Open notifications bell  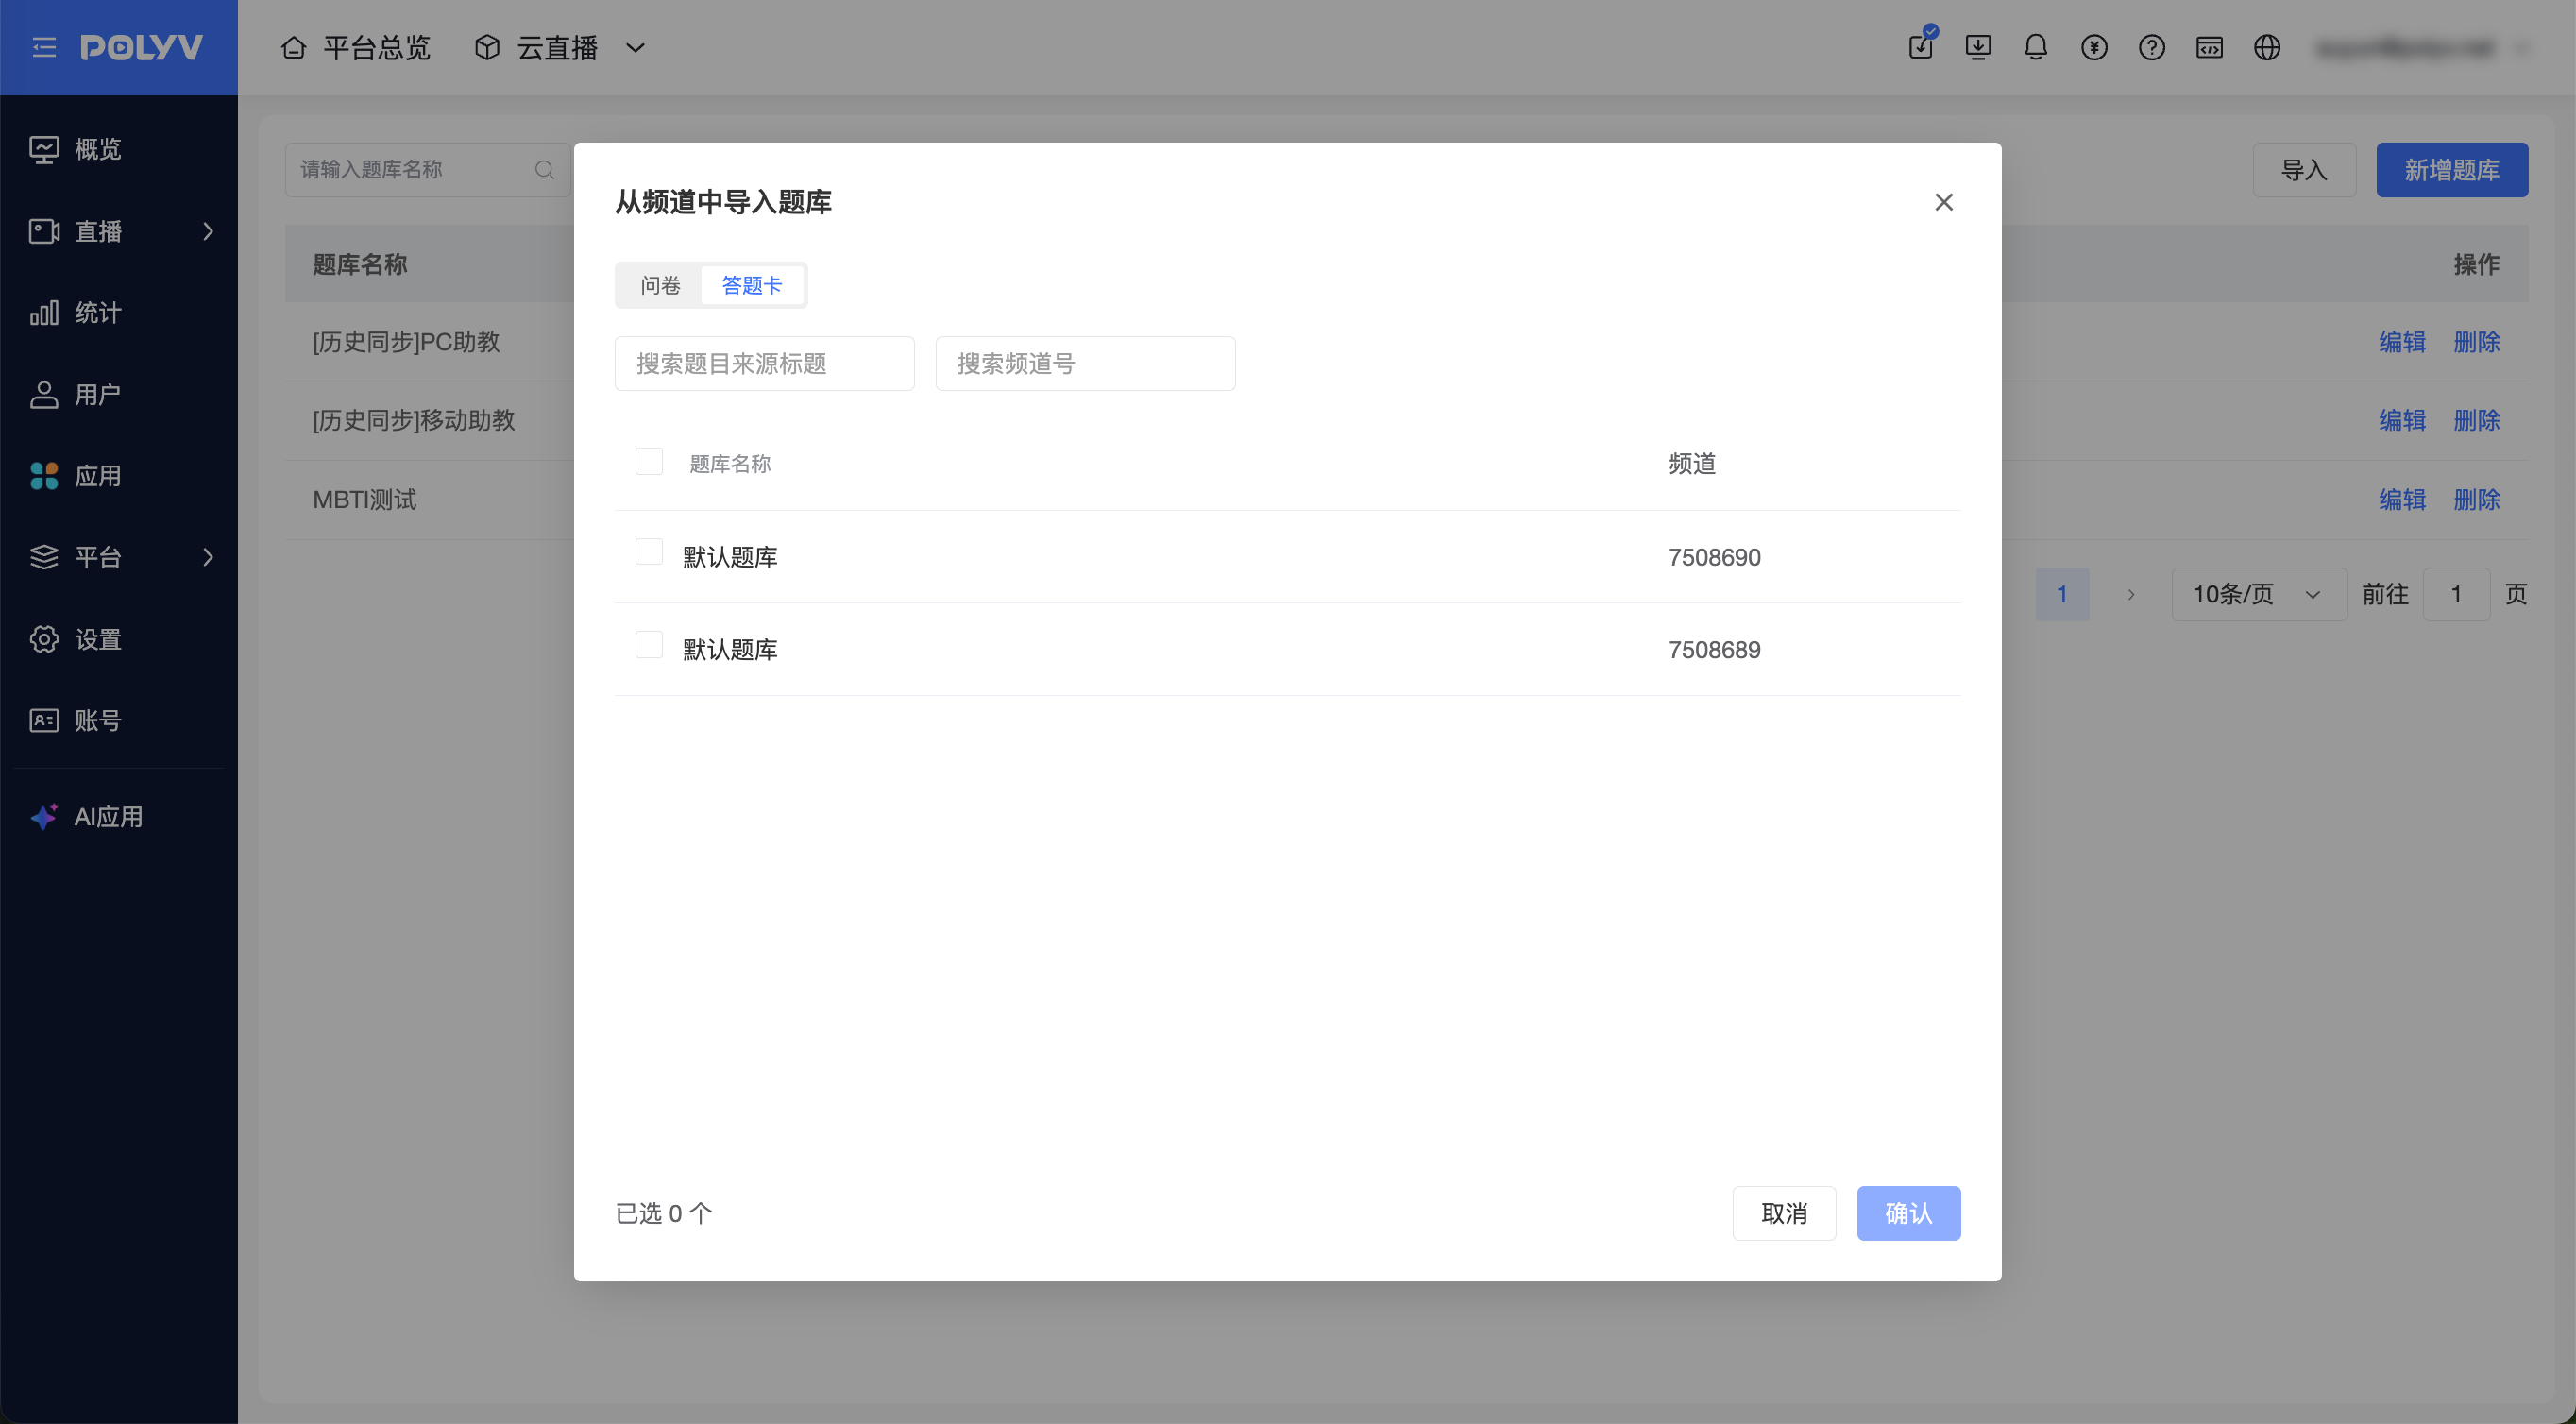2036,47
